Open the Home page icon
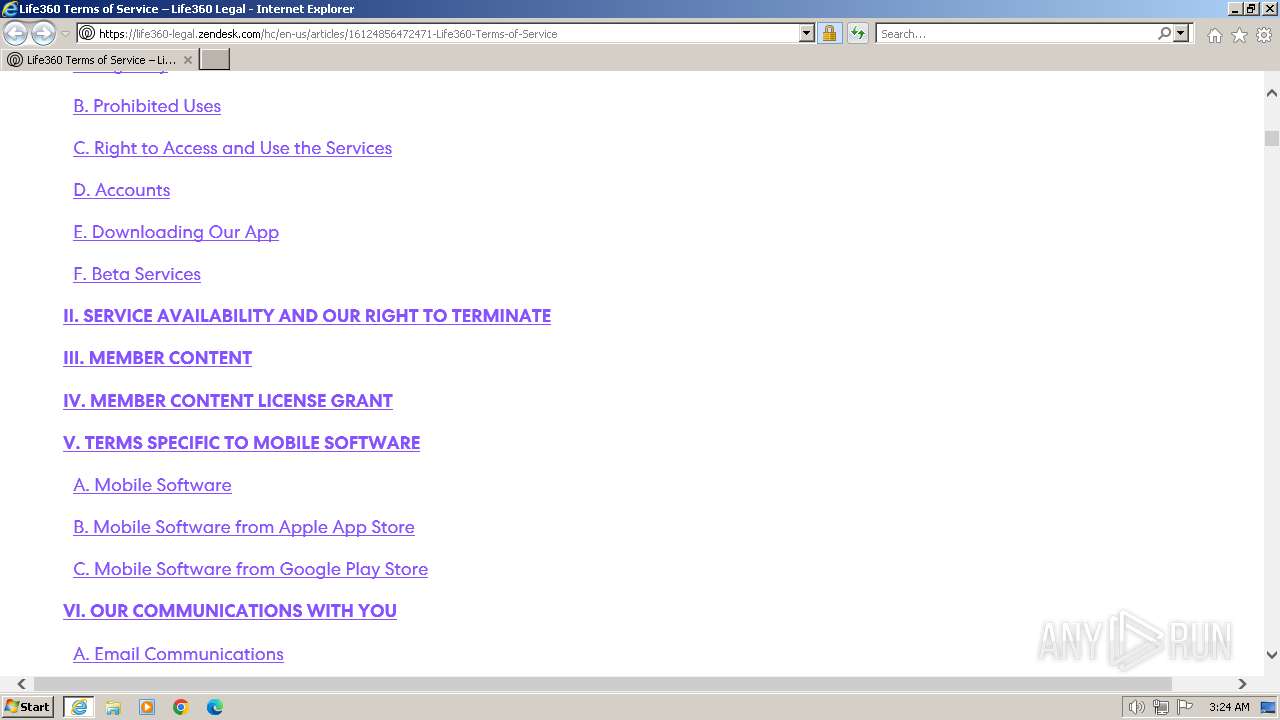This screenshot has width=1280, height=720. [1214, 35]
